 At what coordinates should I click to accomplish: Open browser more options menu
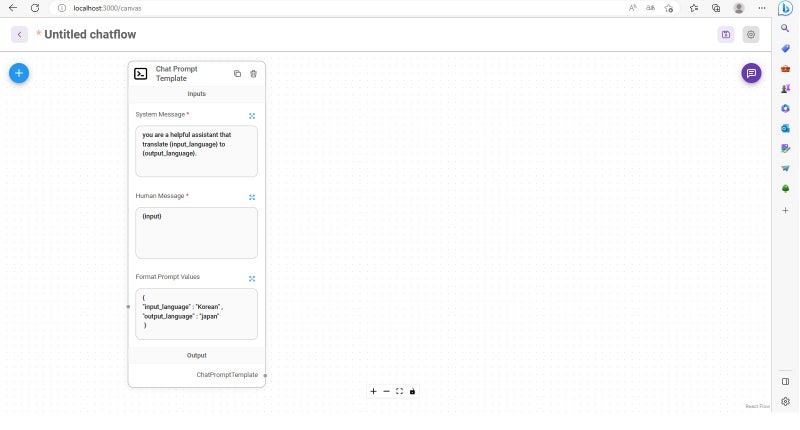click(762, 8)
